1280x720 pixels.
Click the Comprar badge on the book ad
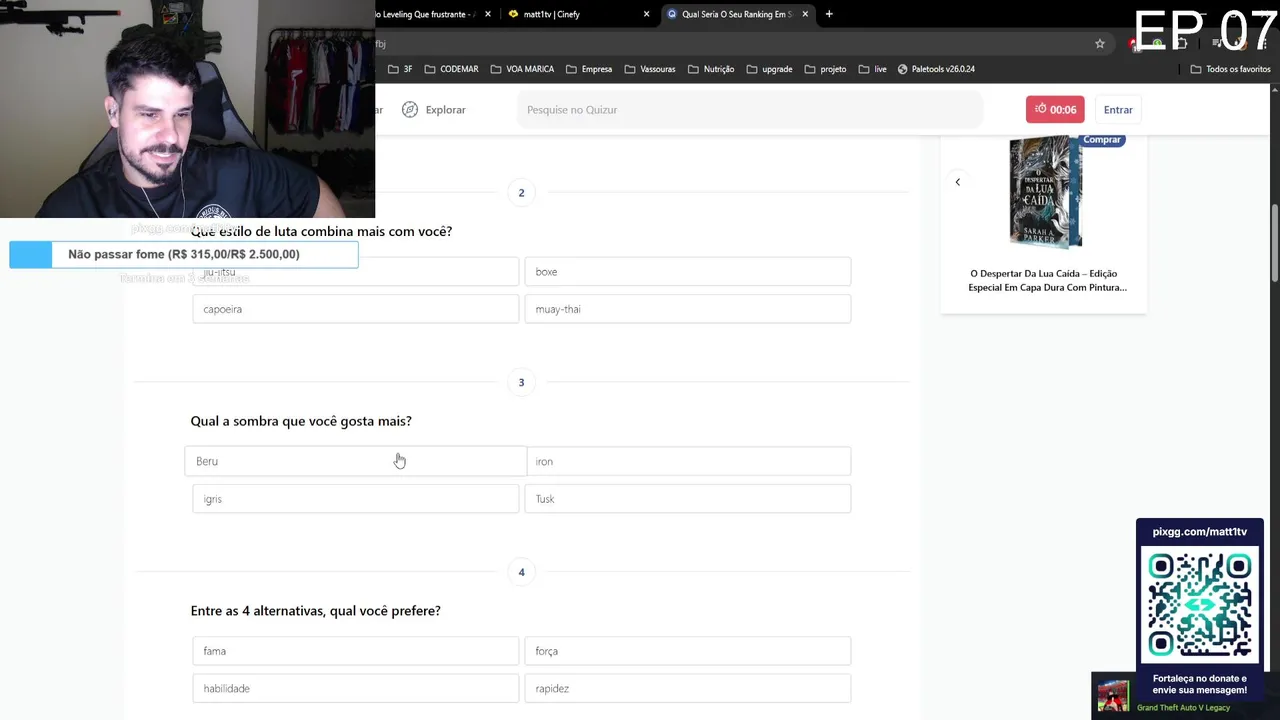click(1102, 140)
